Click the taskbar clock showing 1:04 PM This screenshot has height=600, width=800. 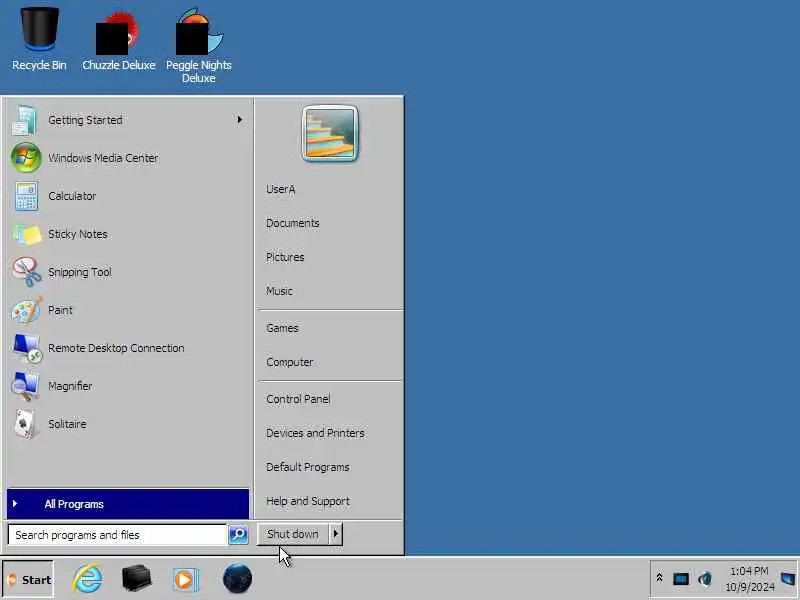(749, 579)
